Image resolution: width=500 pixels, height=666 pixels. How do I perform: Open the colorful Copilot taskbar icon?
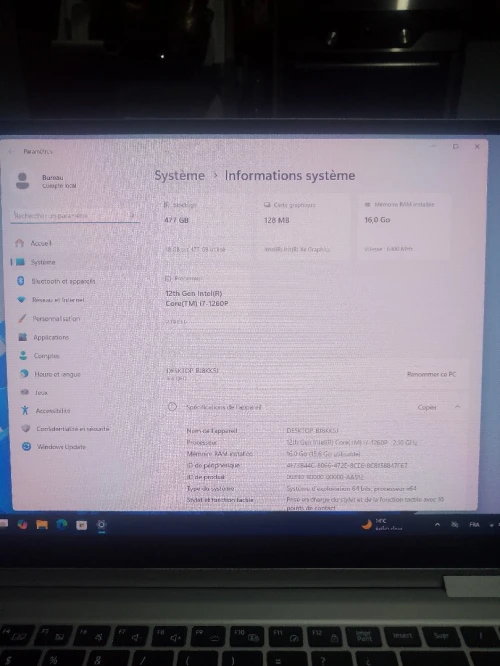[x=22, y=525]
